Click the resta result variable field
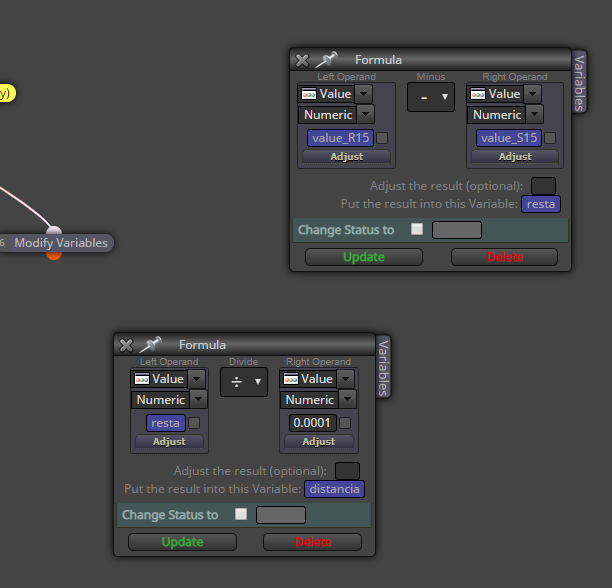This screenshot has height=588, width=612. click(x=541, y=204)
